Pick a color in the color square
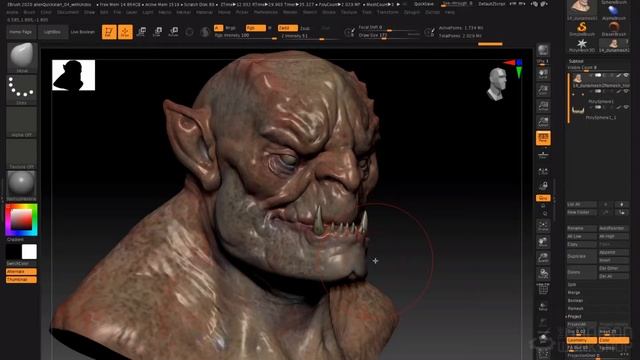This screenshot has height=360, width=640. pos(21,220)
